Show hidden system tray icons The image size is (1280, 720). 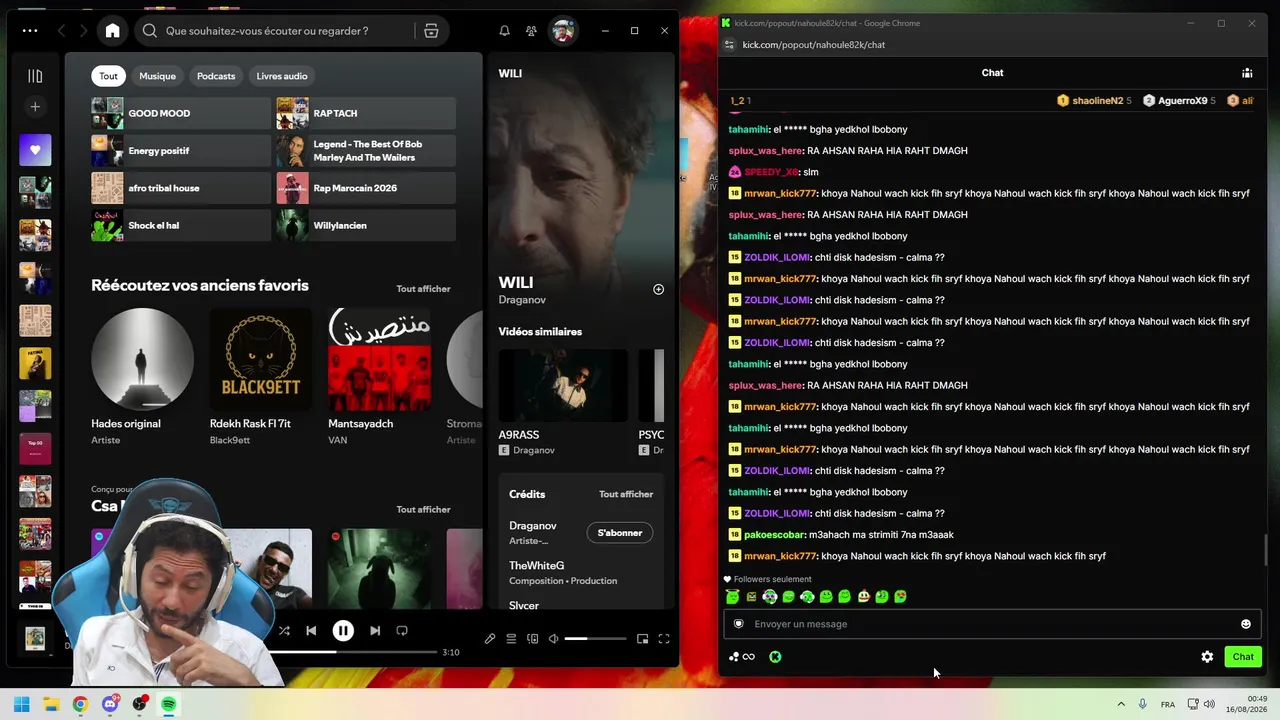click(1121, 705)
